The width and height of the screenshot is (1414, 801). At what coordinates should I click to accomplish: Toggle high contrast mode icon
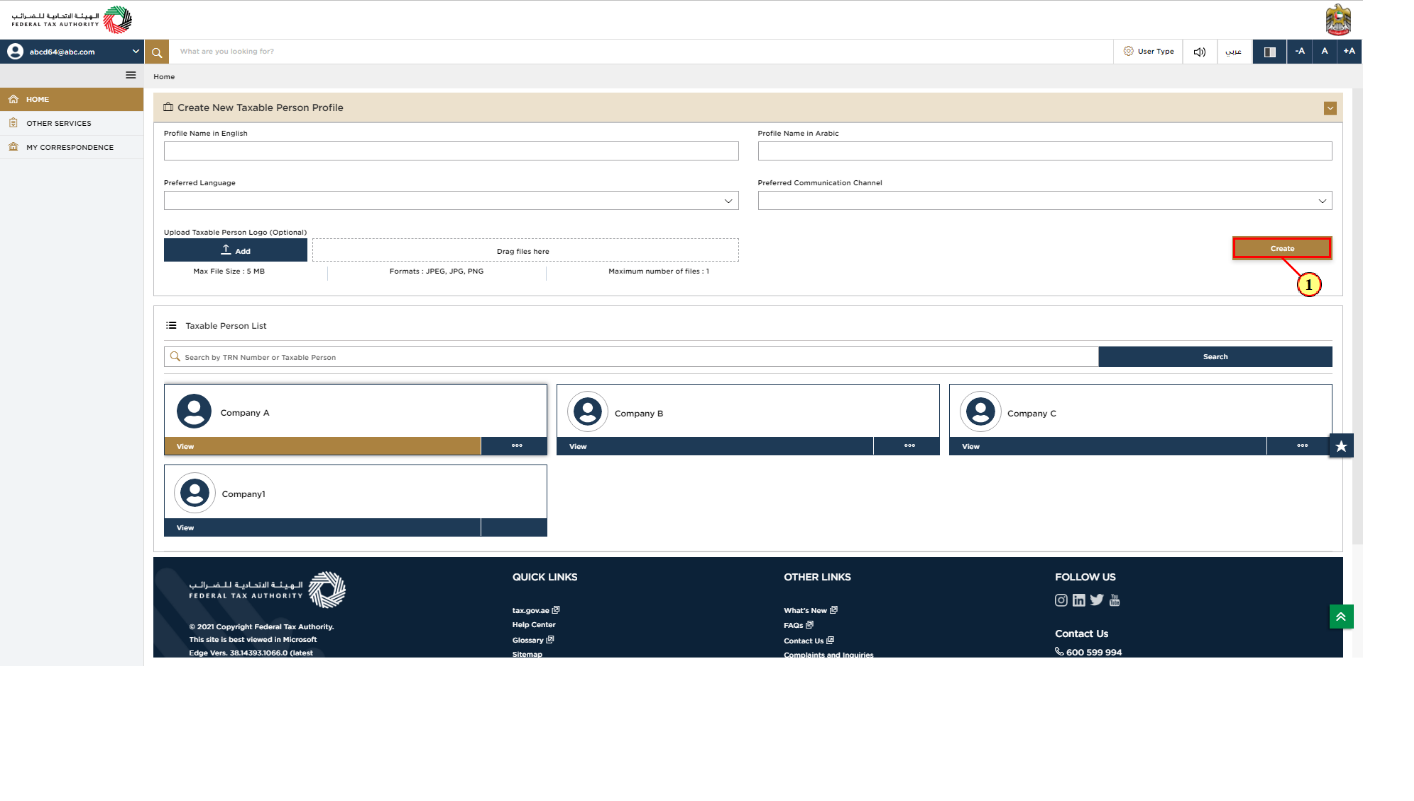point(1270,51)
